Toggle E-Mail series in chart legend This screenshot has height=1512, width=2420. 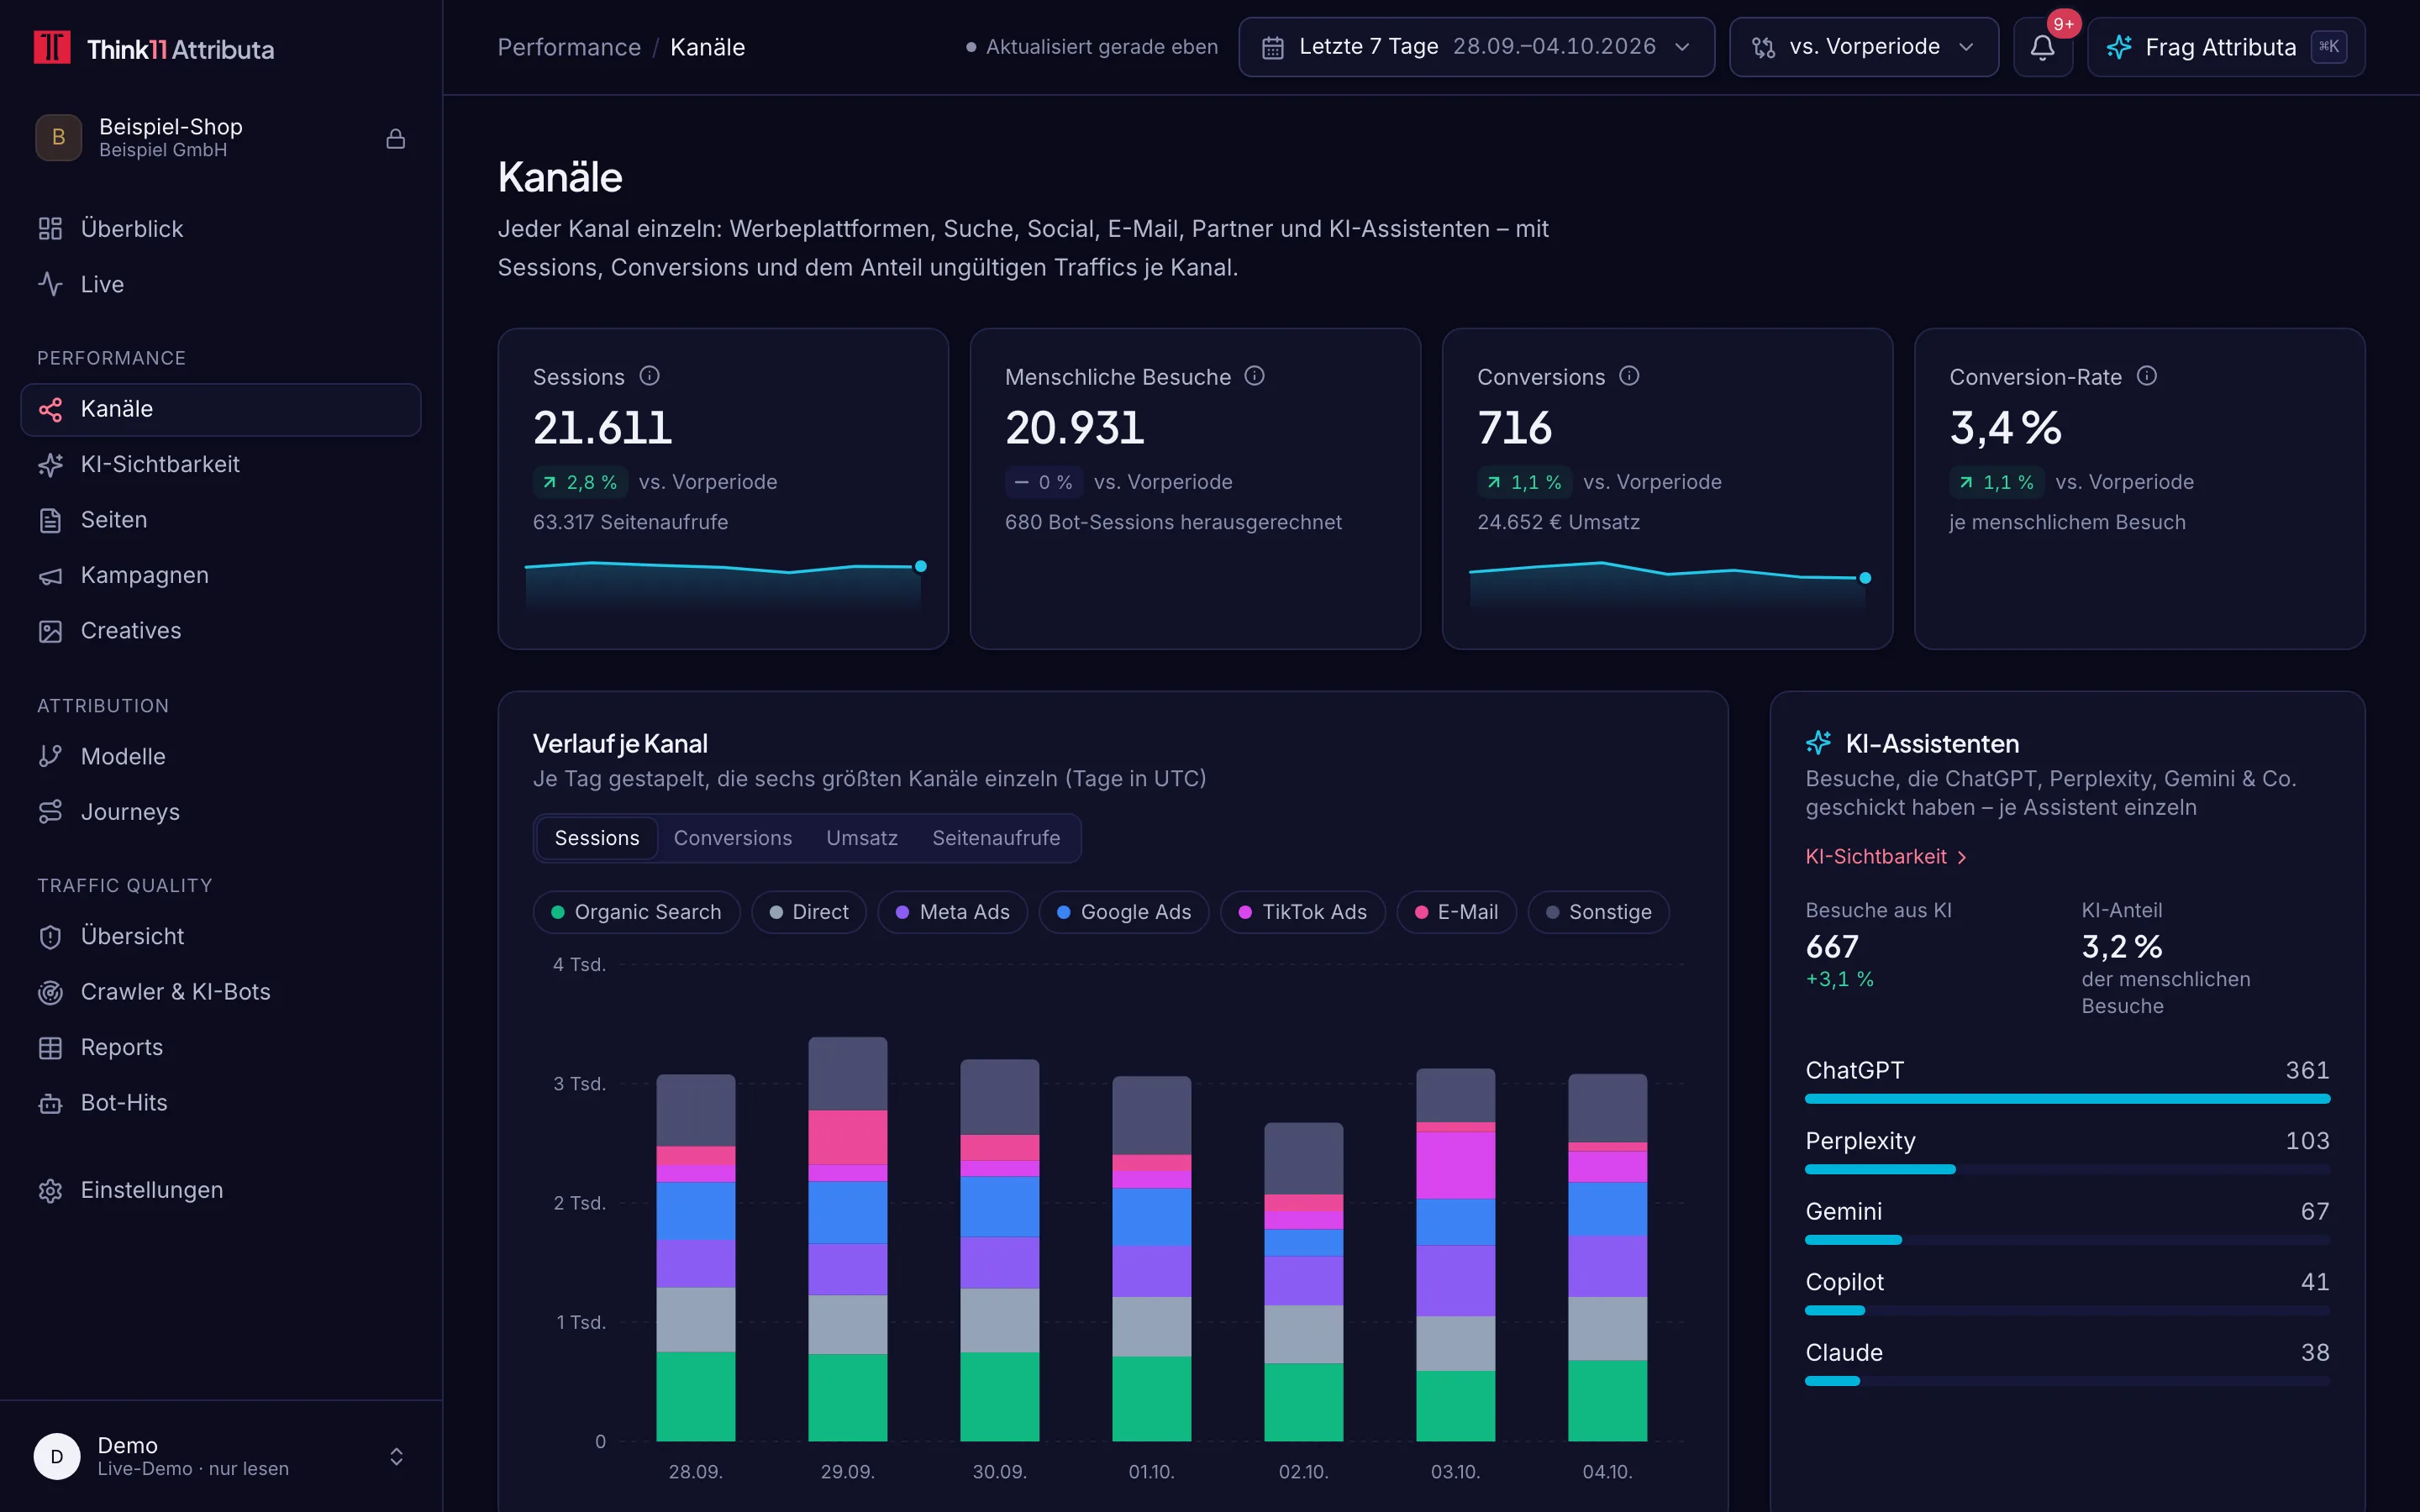tap(1456, 912)
